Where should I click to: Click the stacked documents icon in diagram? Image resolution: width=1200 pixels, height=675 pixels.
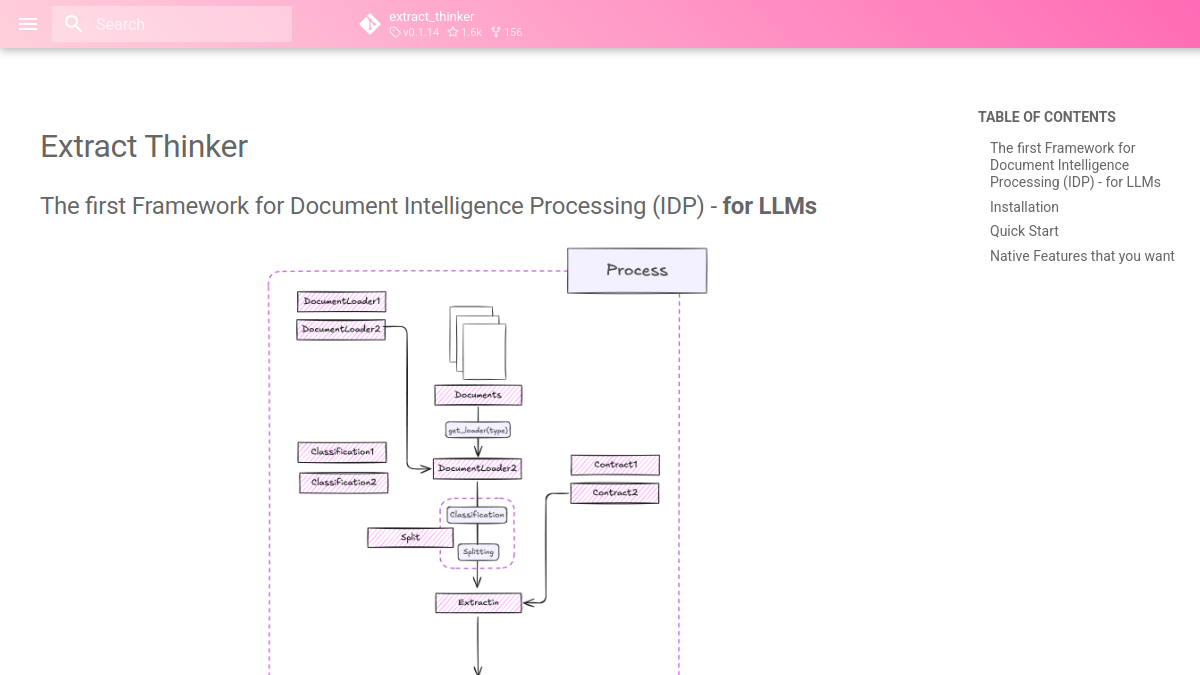coord(478,342)
